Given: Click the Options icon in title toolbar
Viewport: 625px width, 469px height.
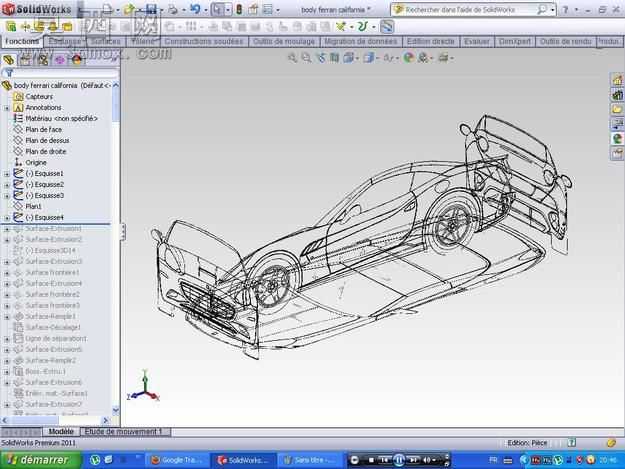Looking at the screenshot, I should [x=268, y=9].
